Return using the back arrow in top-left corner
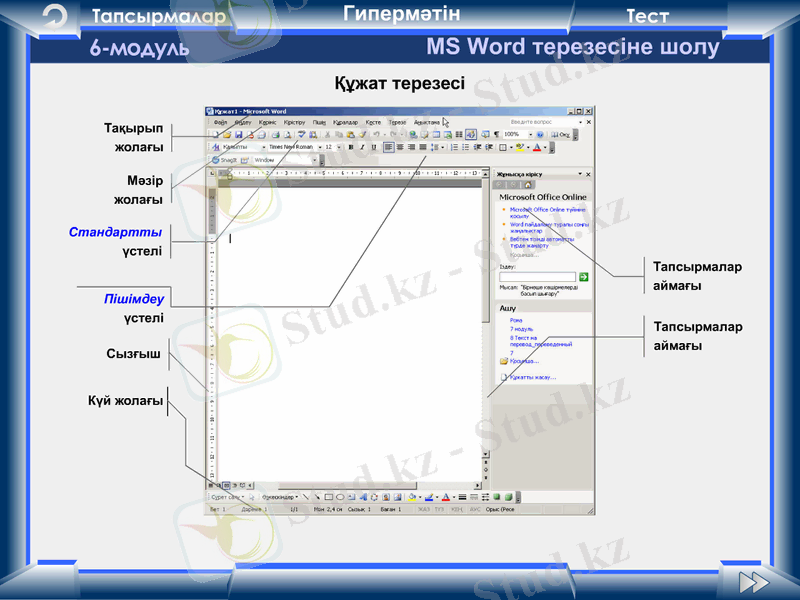800x600 pixels. [x=56, y=15]
